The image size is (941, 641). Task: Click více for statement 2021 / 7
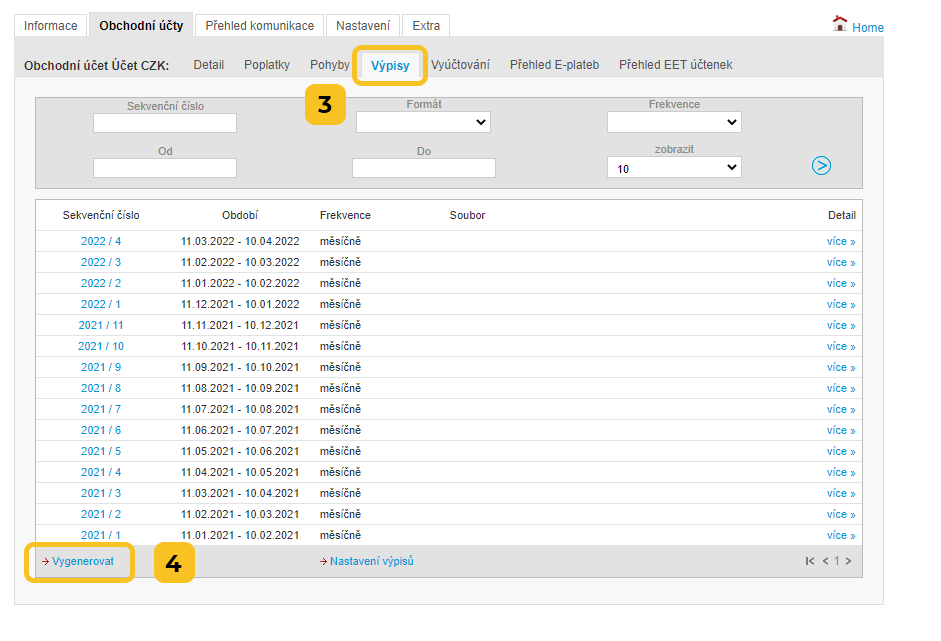tap(841, 409)
